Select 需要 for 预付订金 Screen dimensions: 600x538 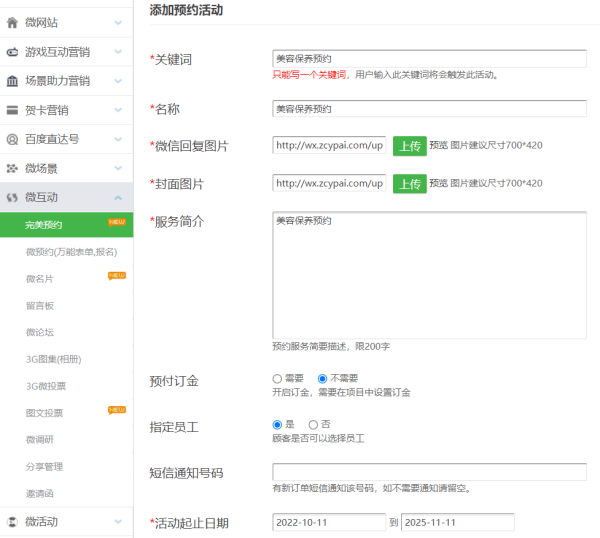pos(277,379)
